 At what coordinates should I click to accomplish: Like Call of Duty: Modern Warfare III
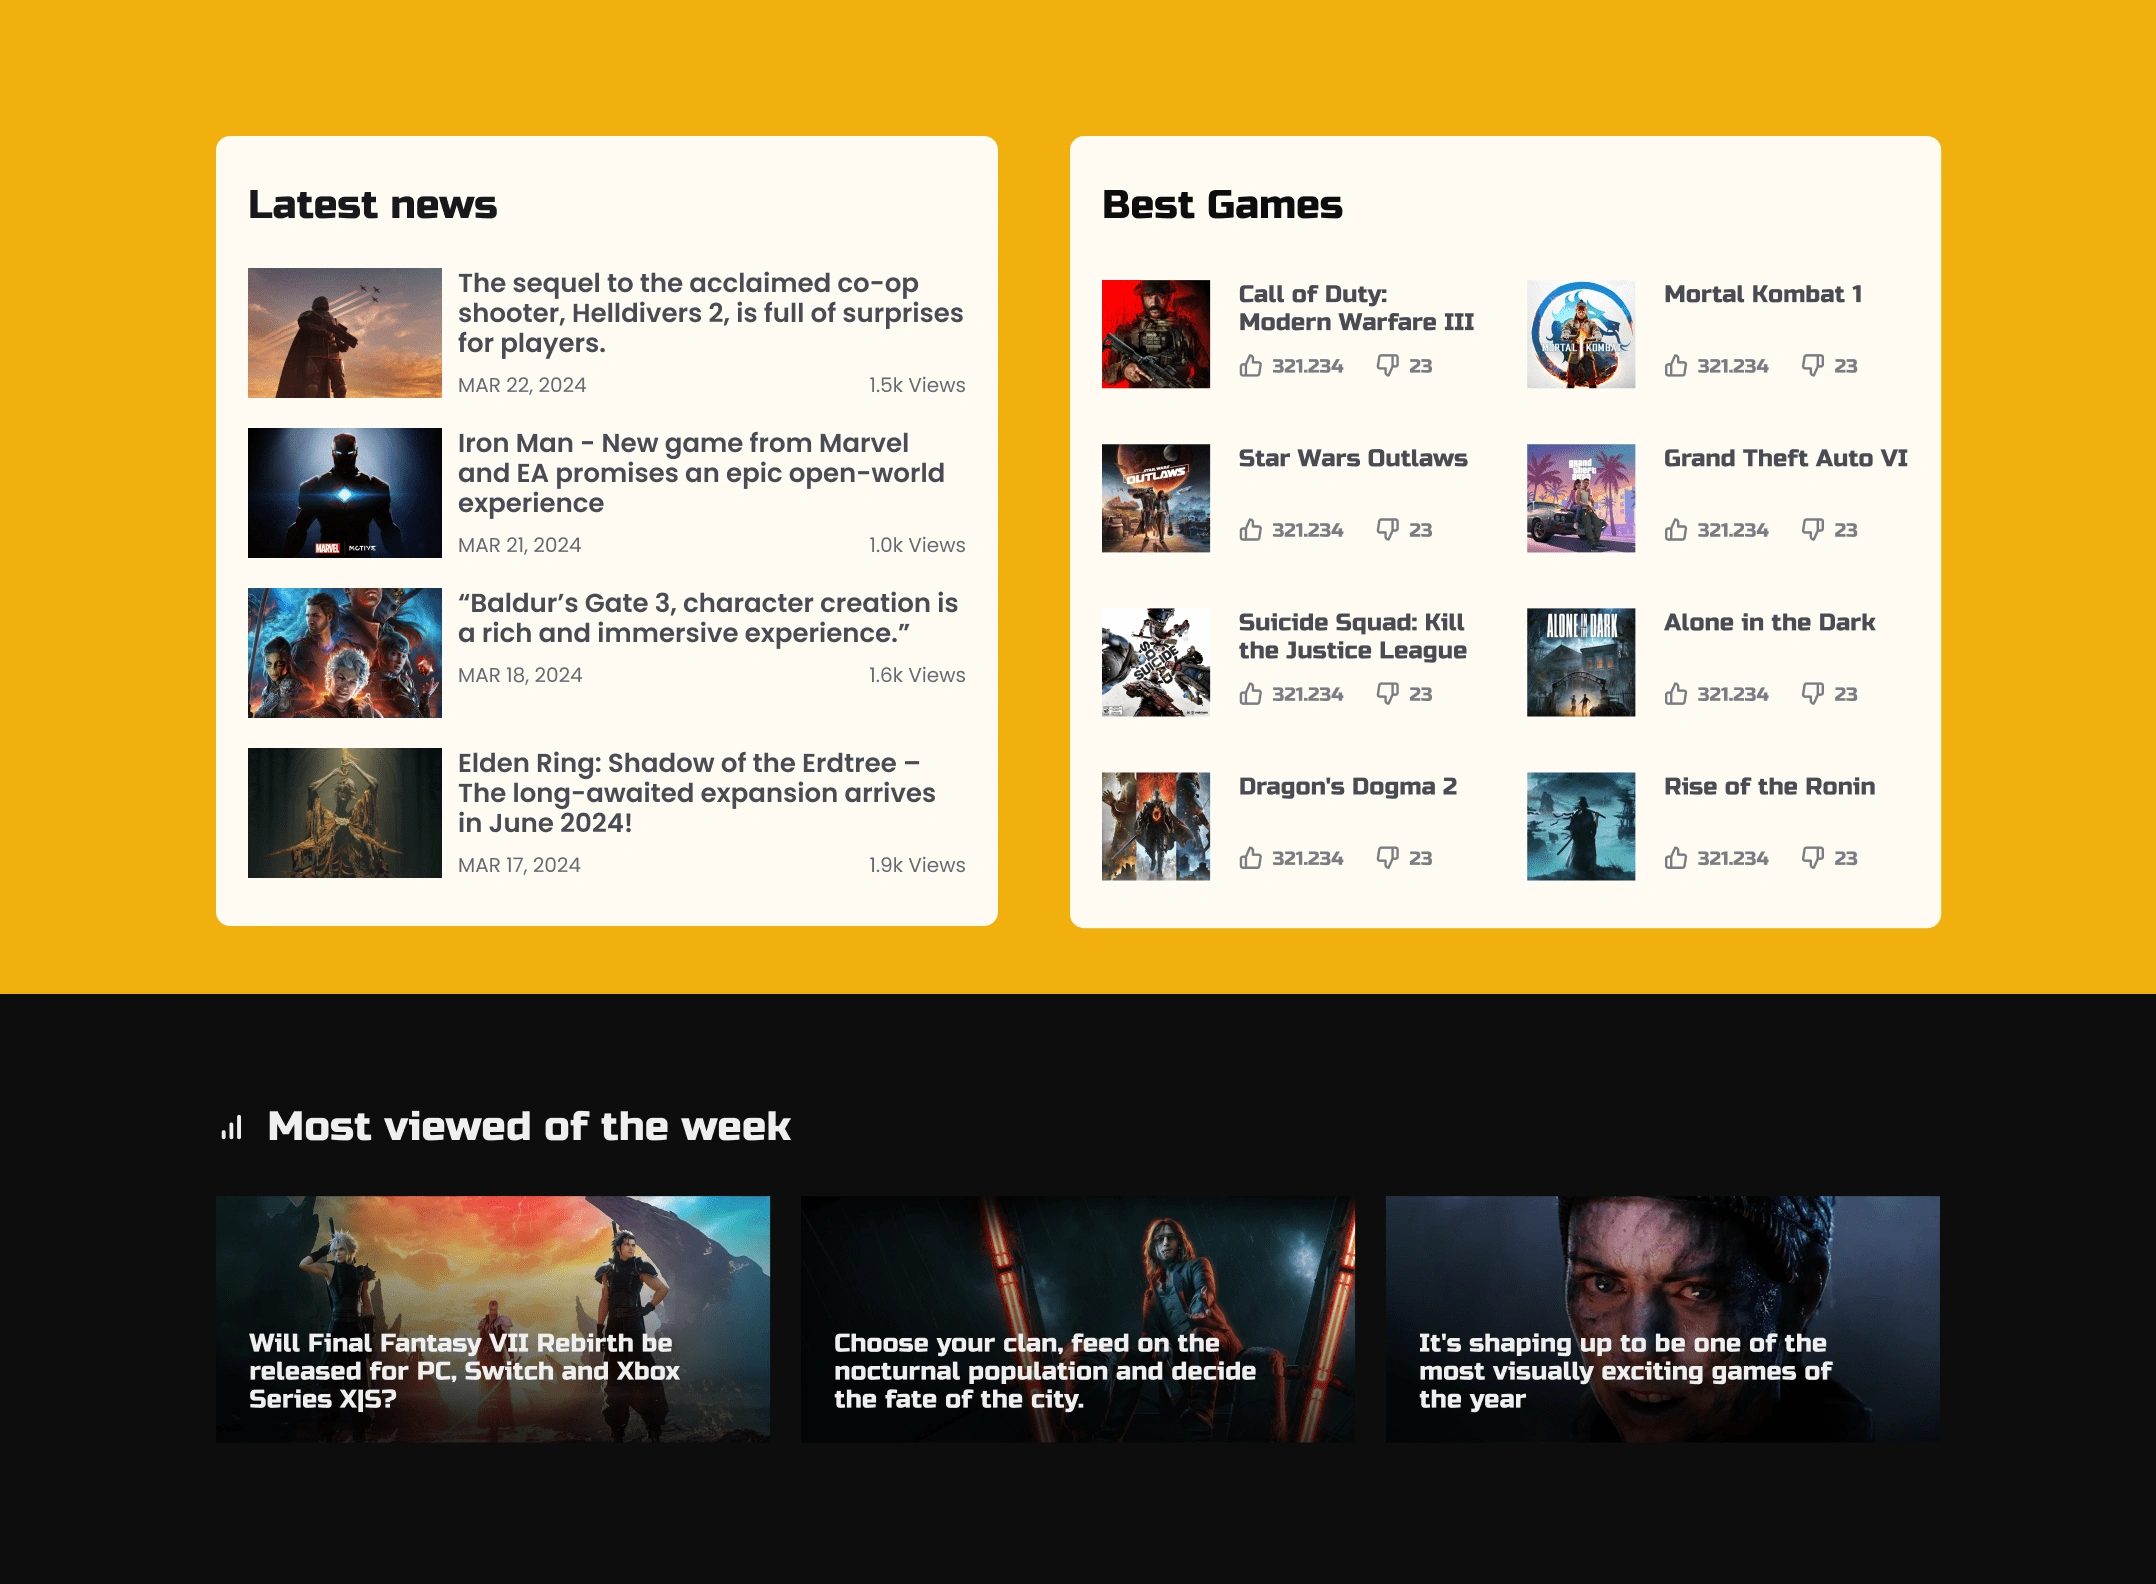(x=1250, y=366)
